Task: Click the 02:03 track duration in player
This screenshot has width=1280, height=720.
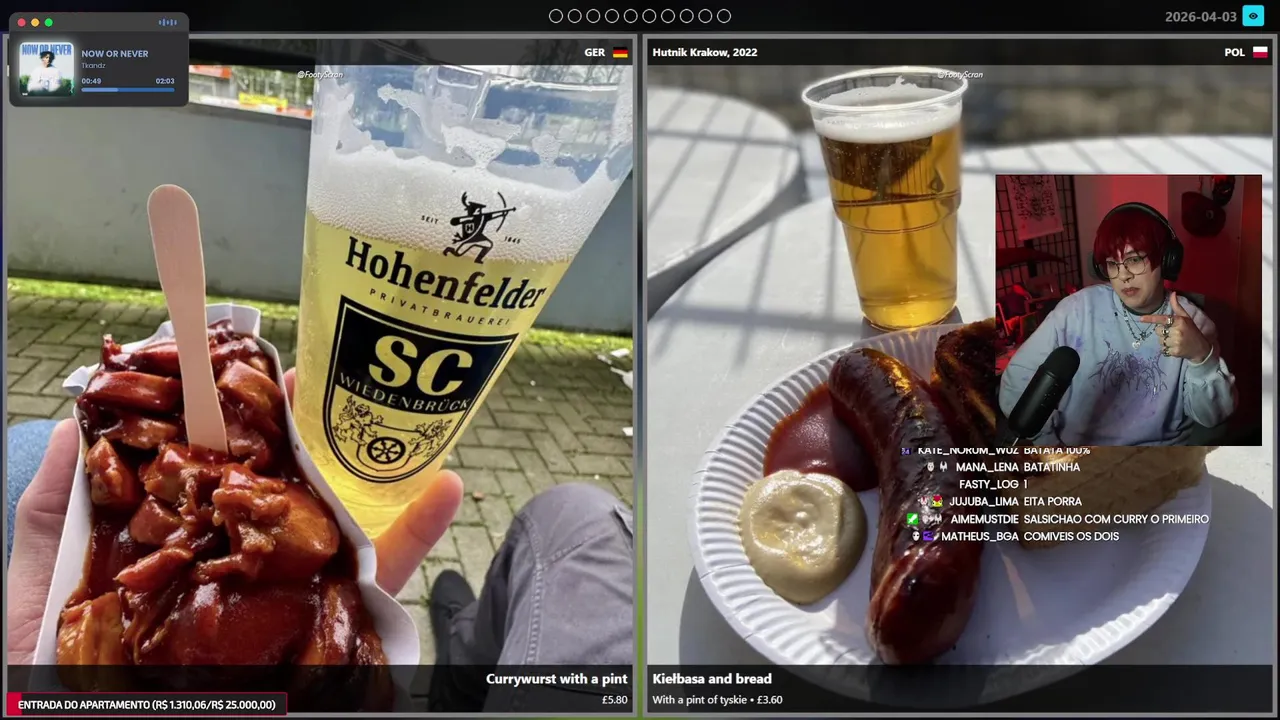Action: tap(165, 81)
